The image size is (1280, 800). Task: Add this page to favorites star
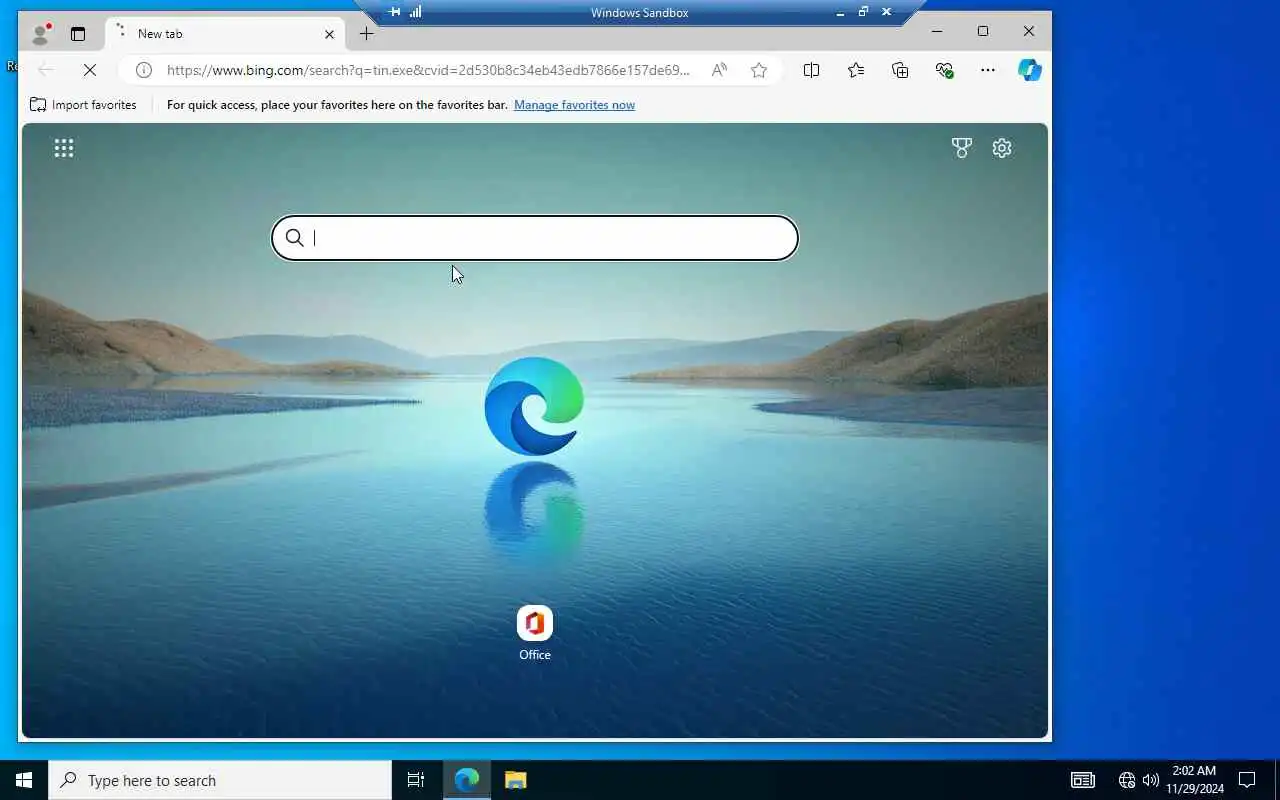click(759, 70)
